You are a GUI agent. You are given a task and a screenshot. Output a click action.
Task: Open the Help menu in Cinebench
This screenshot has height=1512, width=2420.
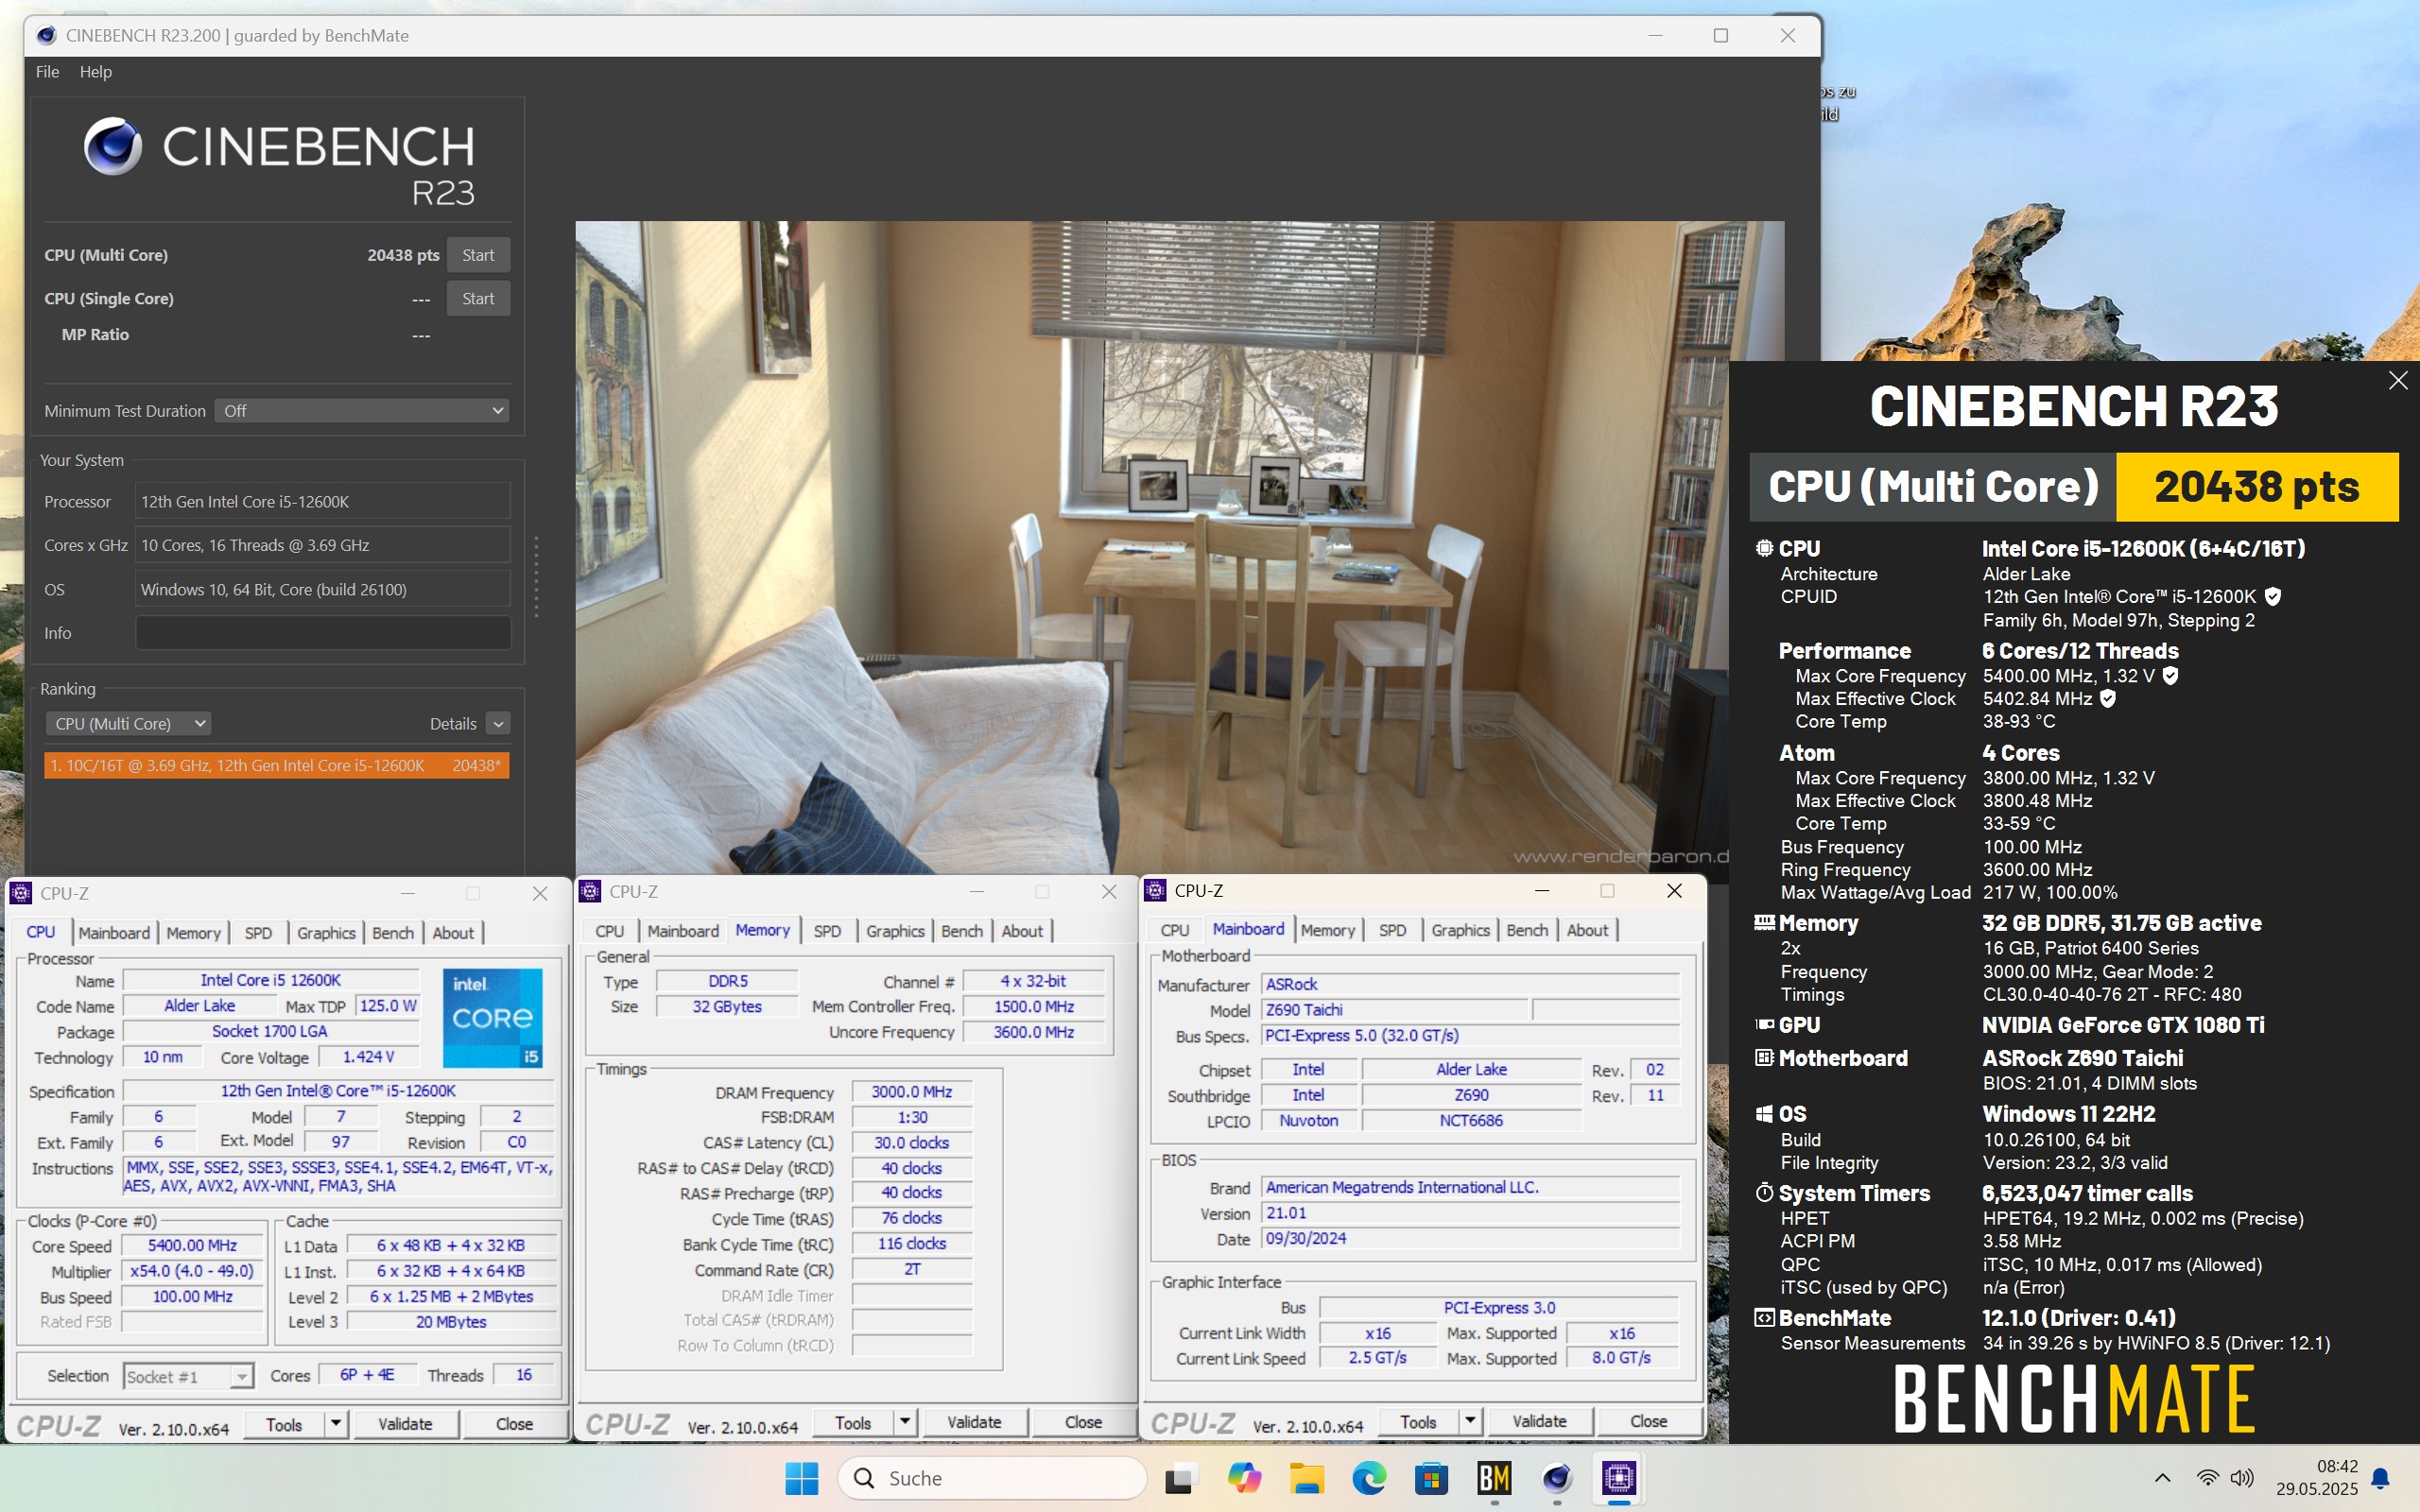pyautogui.click(x=96, y=72)
